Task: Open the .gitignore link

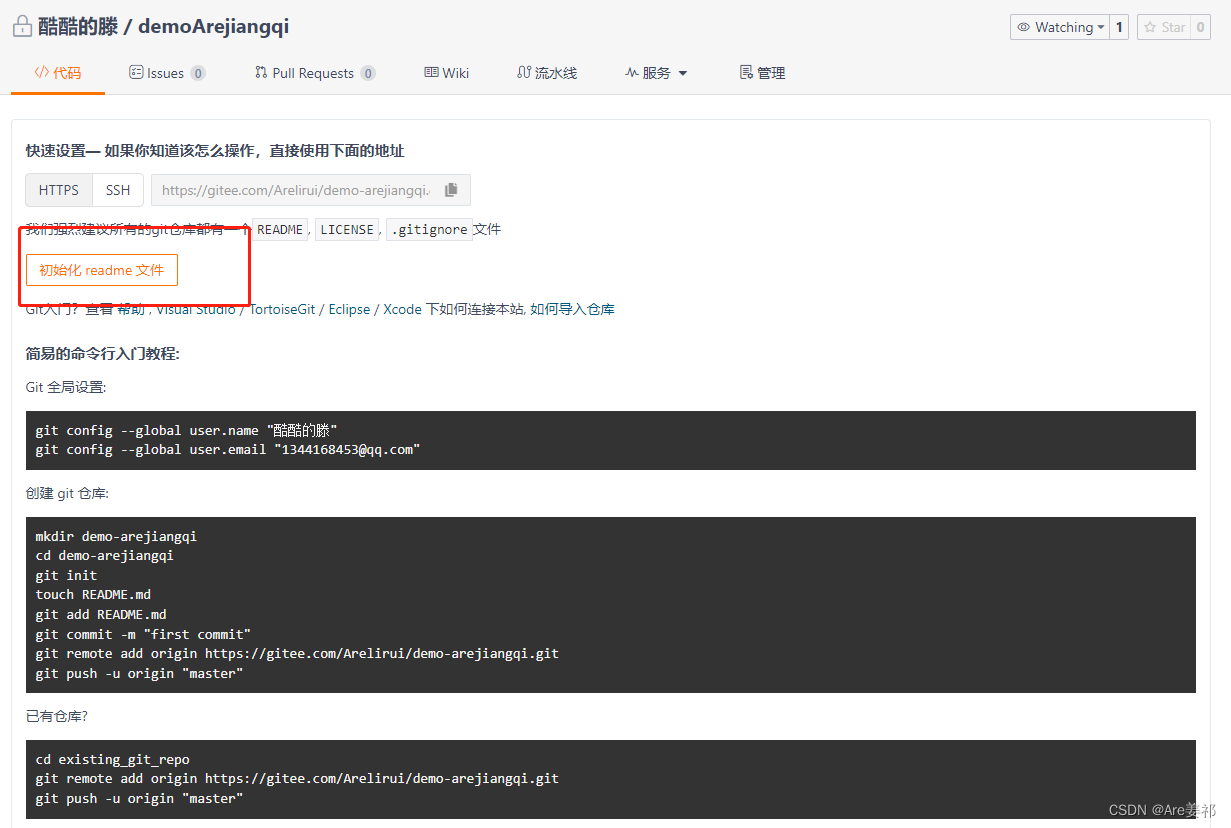Action: [x=429, y=229]
